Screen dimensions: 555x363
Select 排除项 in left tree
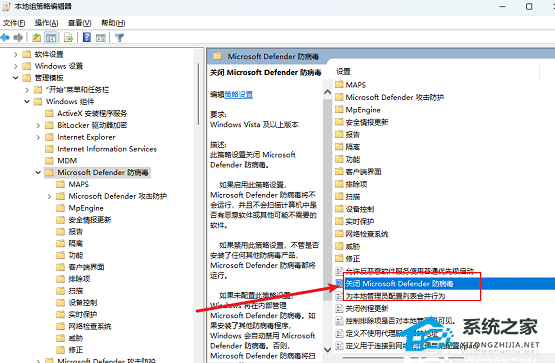(79, 279)
